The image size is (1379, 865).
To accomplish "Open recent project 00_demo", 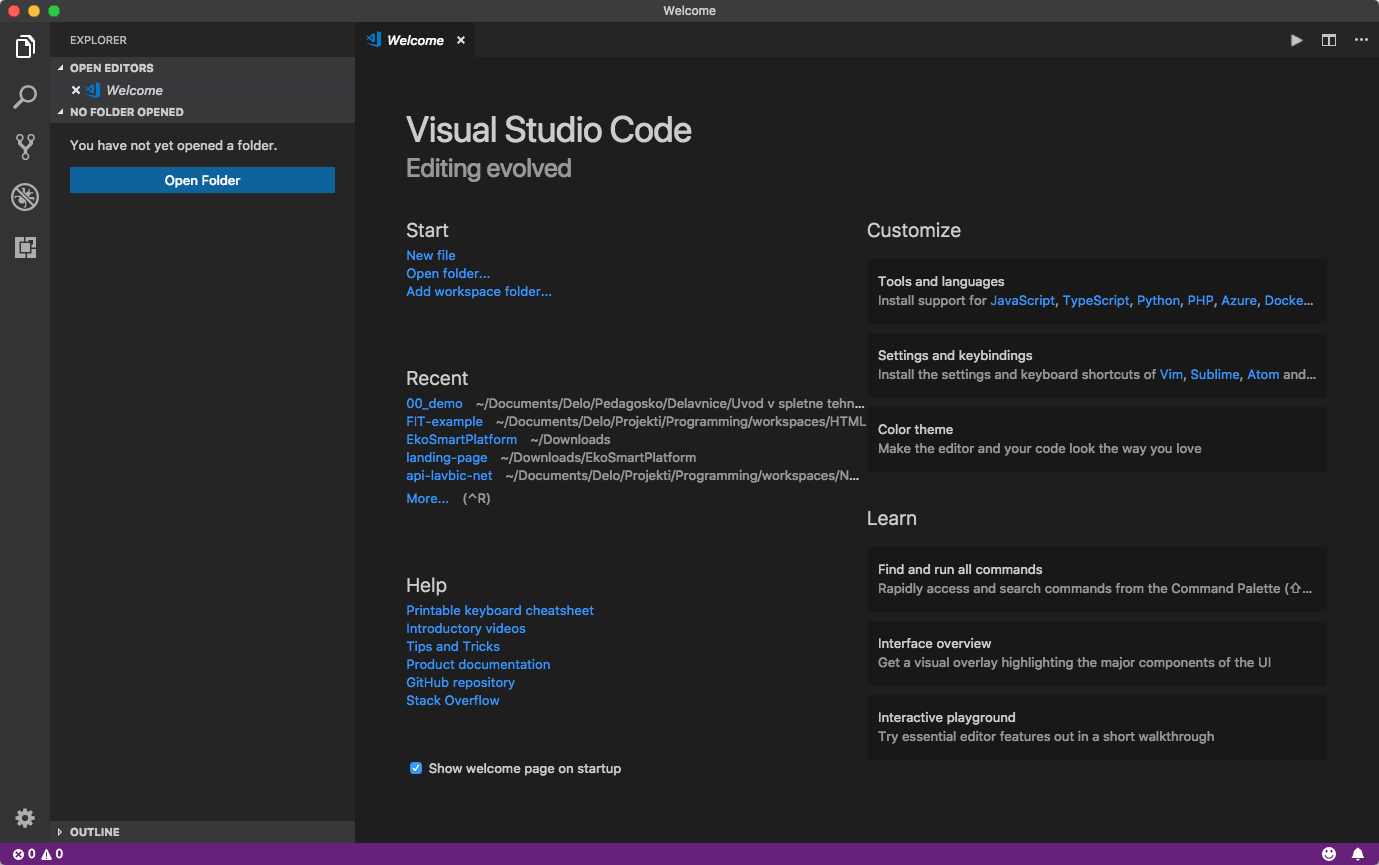I will point(434,403).
